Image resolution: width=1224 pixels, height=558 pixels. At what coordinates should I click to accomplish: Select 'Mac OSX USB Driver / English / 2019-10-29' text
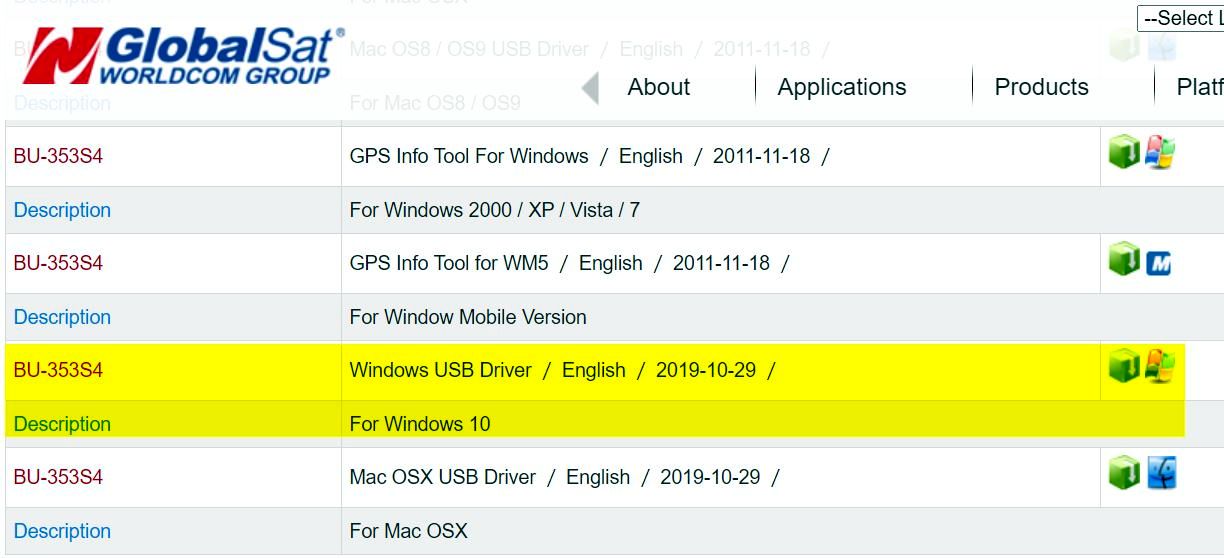564,477
